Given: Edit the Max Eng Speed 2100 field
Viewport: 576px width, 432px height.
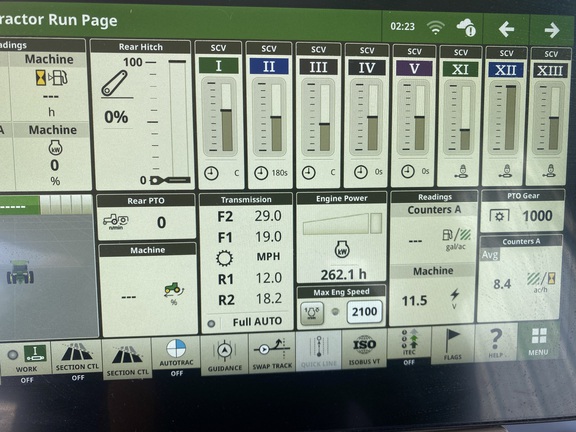Looking at the screenshot, I should pos(364,312).
